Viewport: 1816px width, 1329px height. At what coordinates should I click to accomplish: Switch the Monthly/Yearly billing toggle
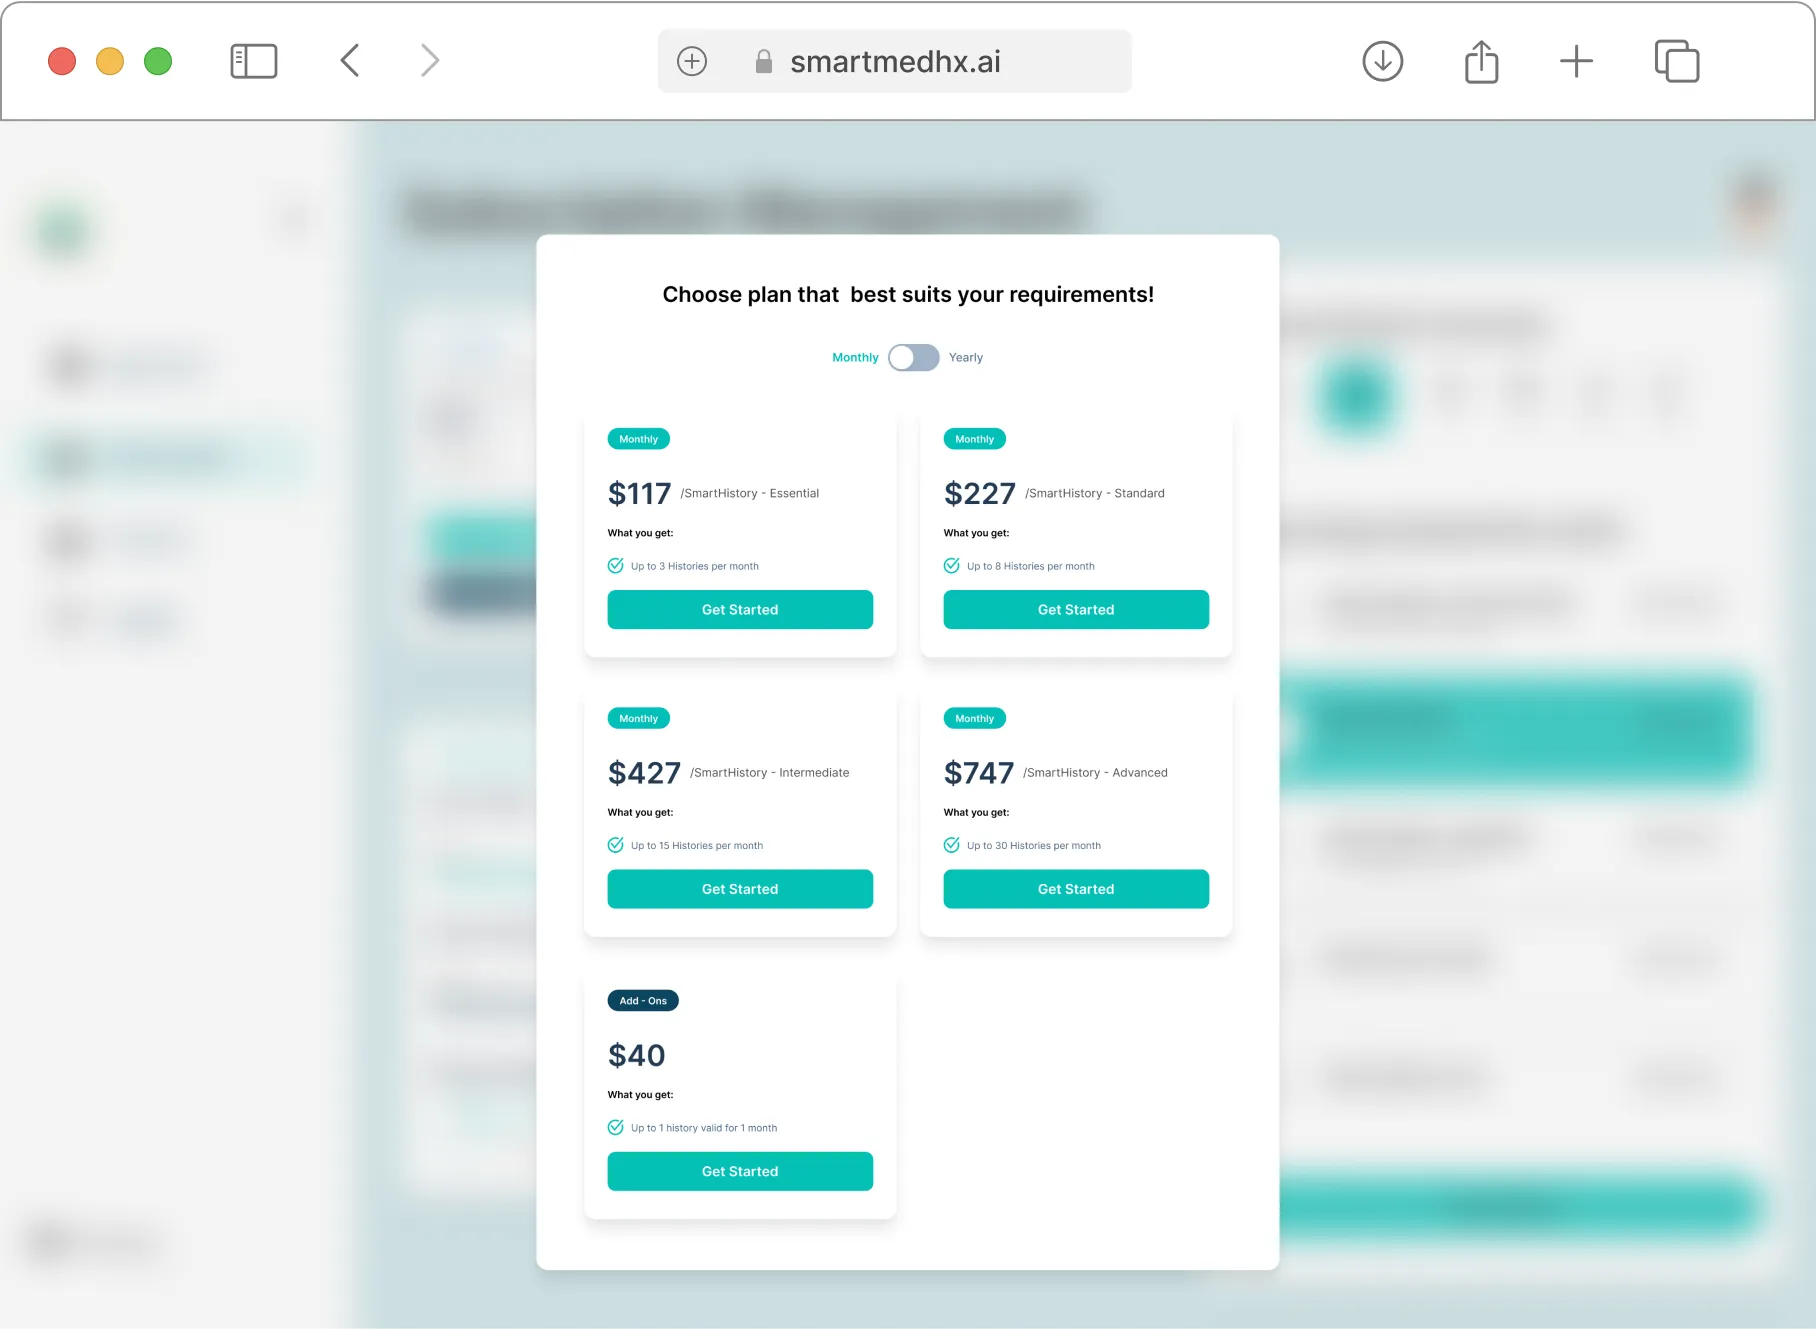(x=914, y=357)
